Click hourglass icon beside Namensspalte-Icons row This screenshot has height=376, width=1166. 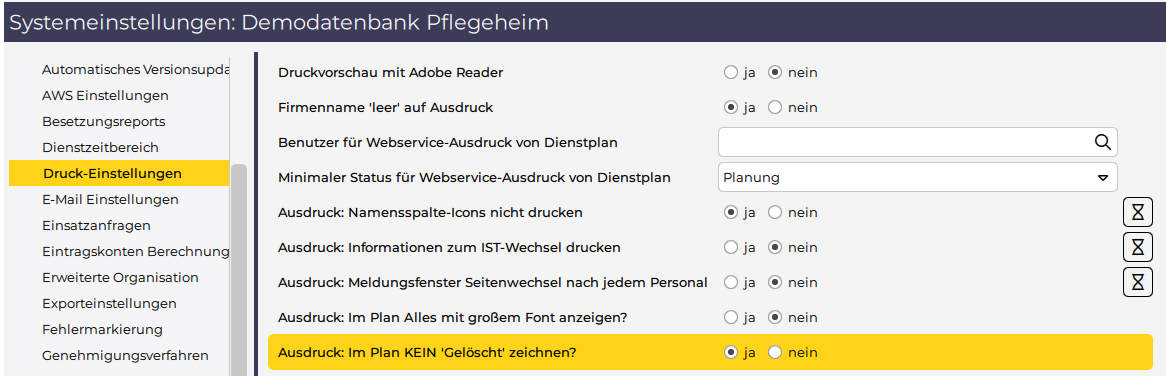click(1138, 213)
